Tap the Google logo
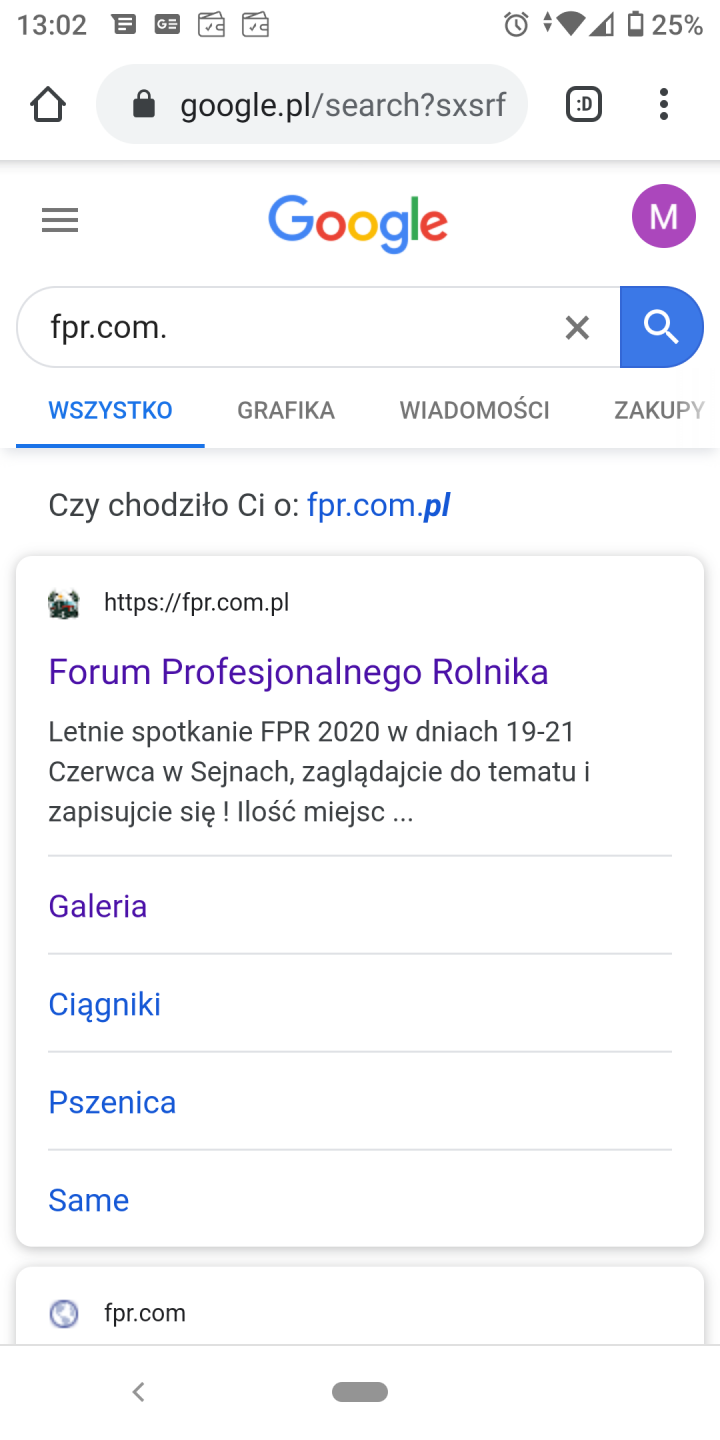This screenshot has width=720, height=1440. pyautogui.click(x=358, y=222)
